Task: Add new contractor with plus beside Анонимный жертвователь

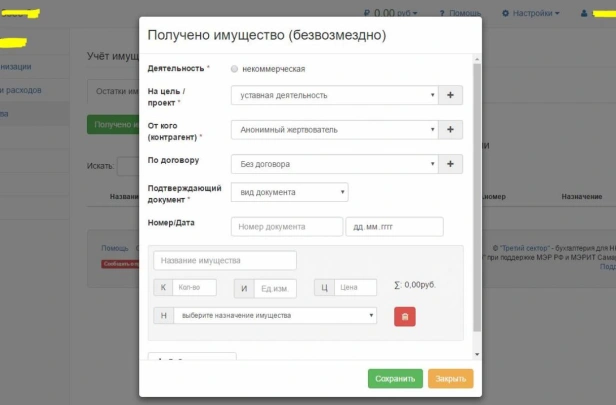Action: (450, 130)
